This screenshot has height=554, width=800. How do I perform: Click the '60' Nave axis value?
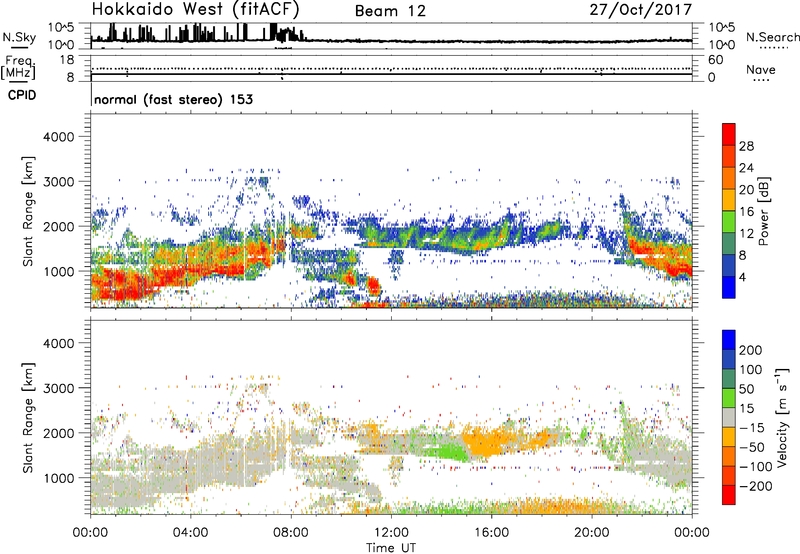tap(715, 60)
